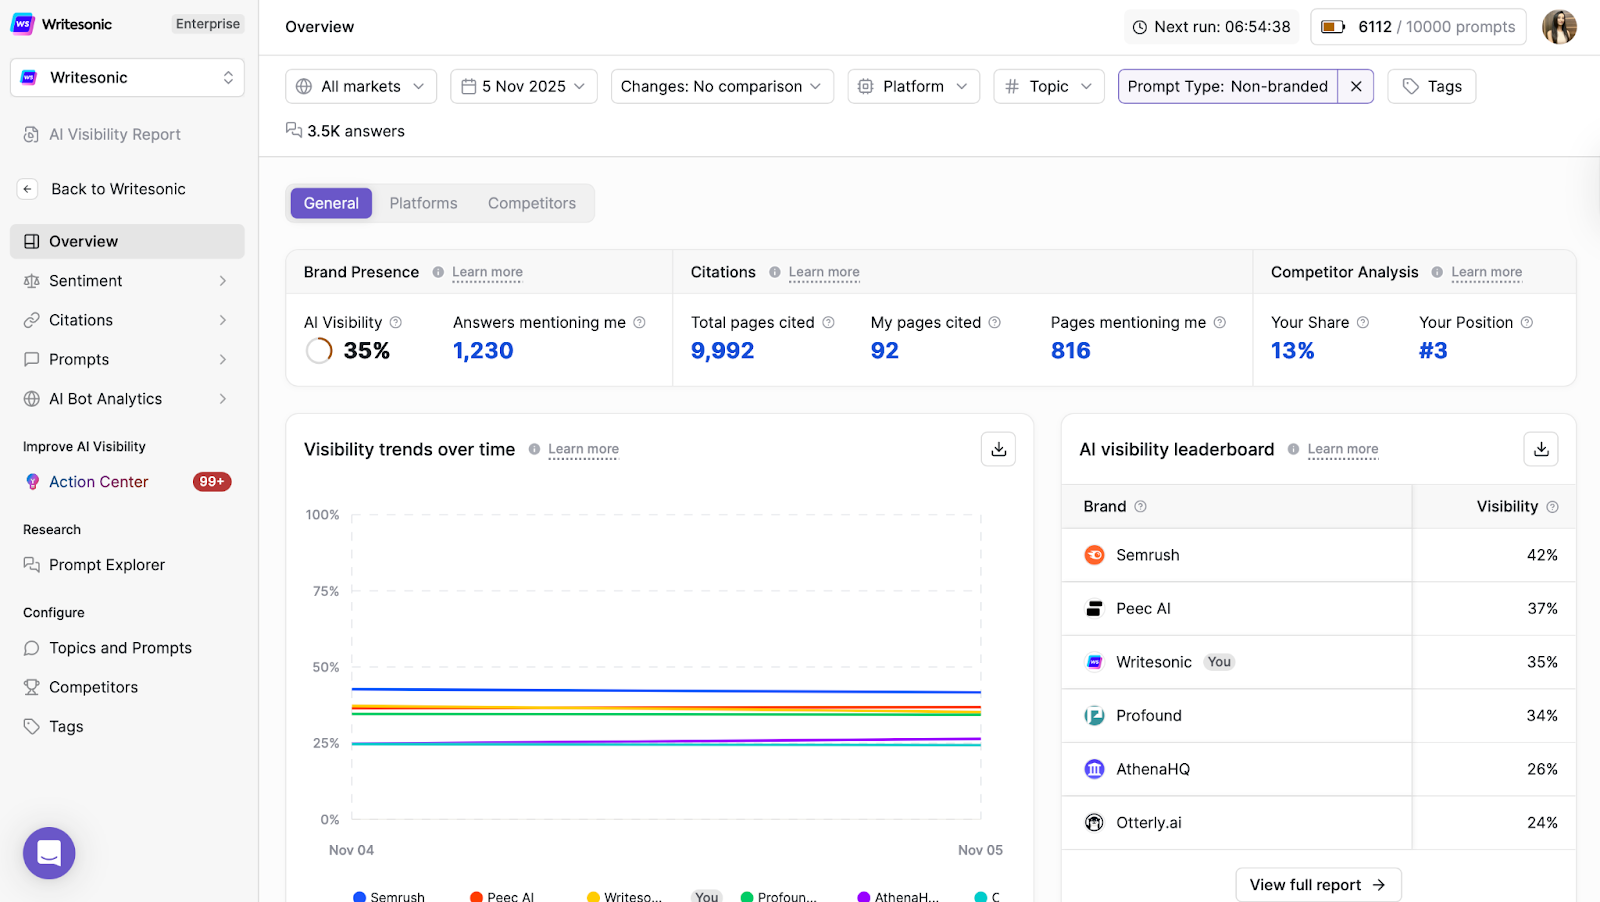Open the Overview sidebar icon
Screen dimensions: 1600x902
point(31,241)
